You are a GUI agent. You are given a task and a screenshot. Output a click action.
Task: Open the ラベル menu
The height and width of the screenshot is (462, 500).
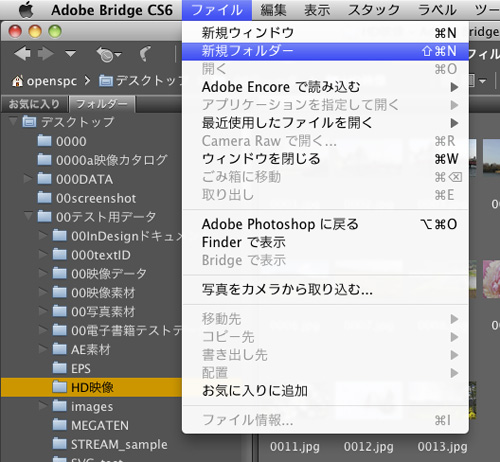point(437,10)
